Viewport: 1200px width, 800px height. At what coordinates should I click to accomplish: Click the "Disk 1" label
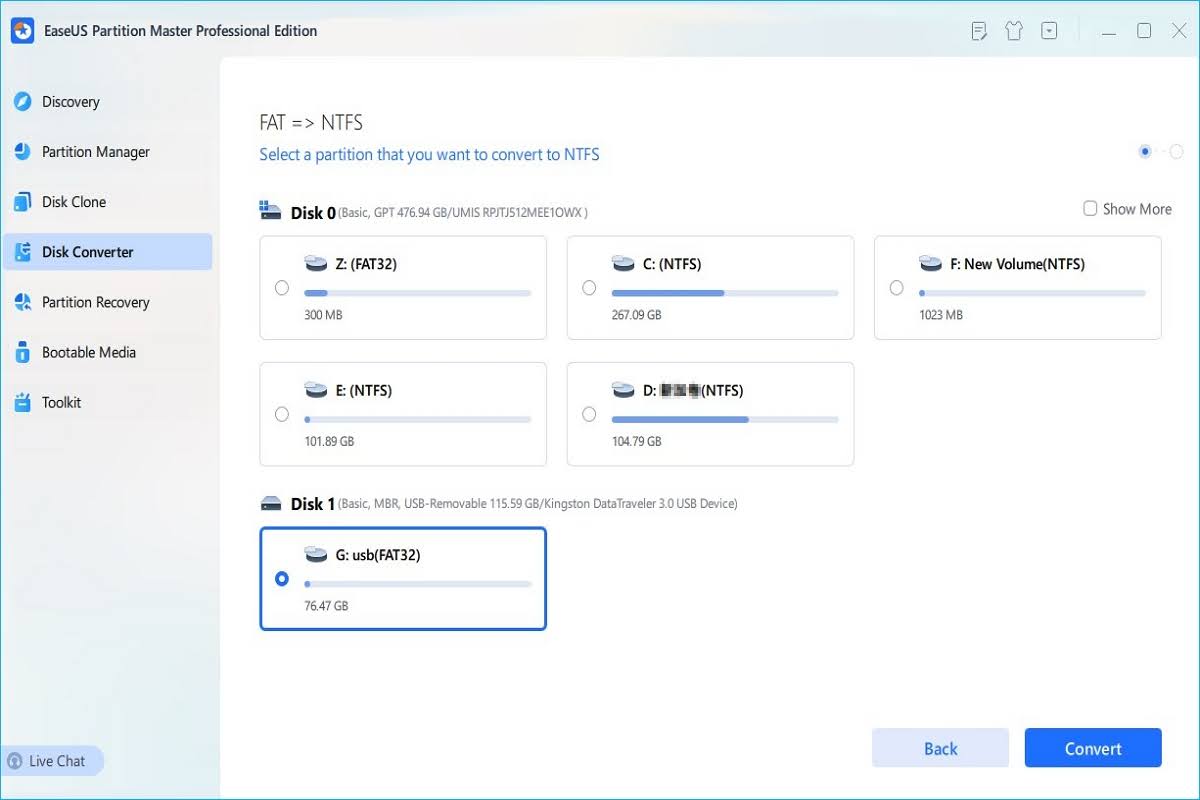pyautogui.click(x=313, y=504)
